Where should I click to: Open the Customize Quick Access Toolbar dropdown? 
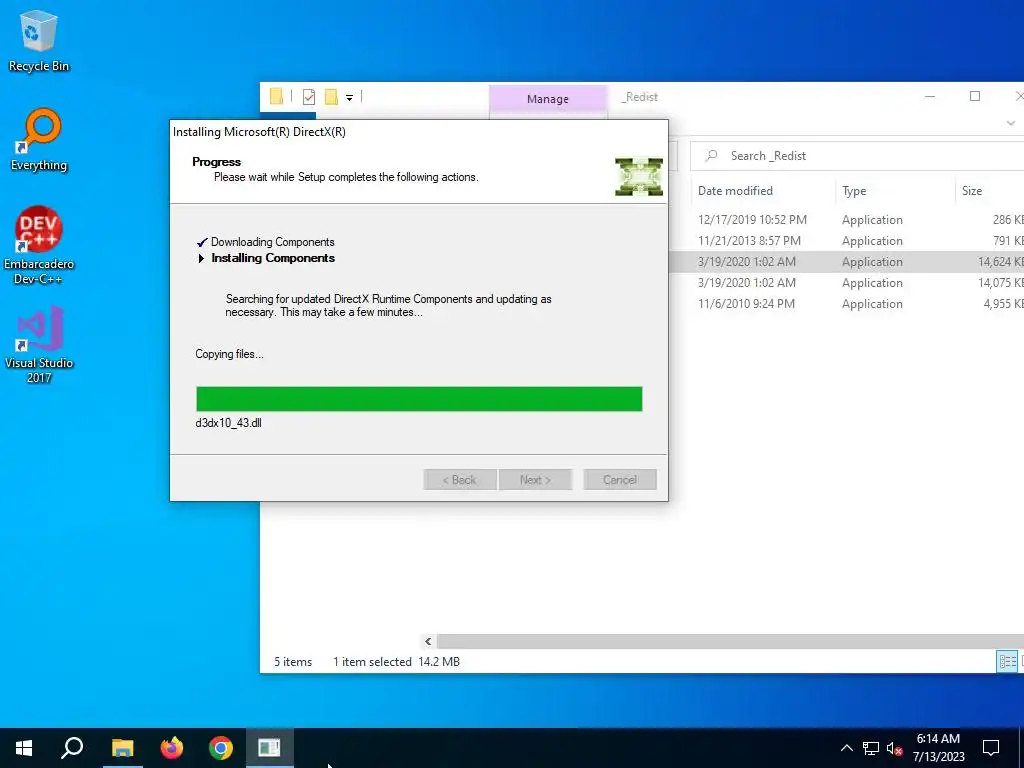[x=349, y=98]
